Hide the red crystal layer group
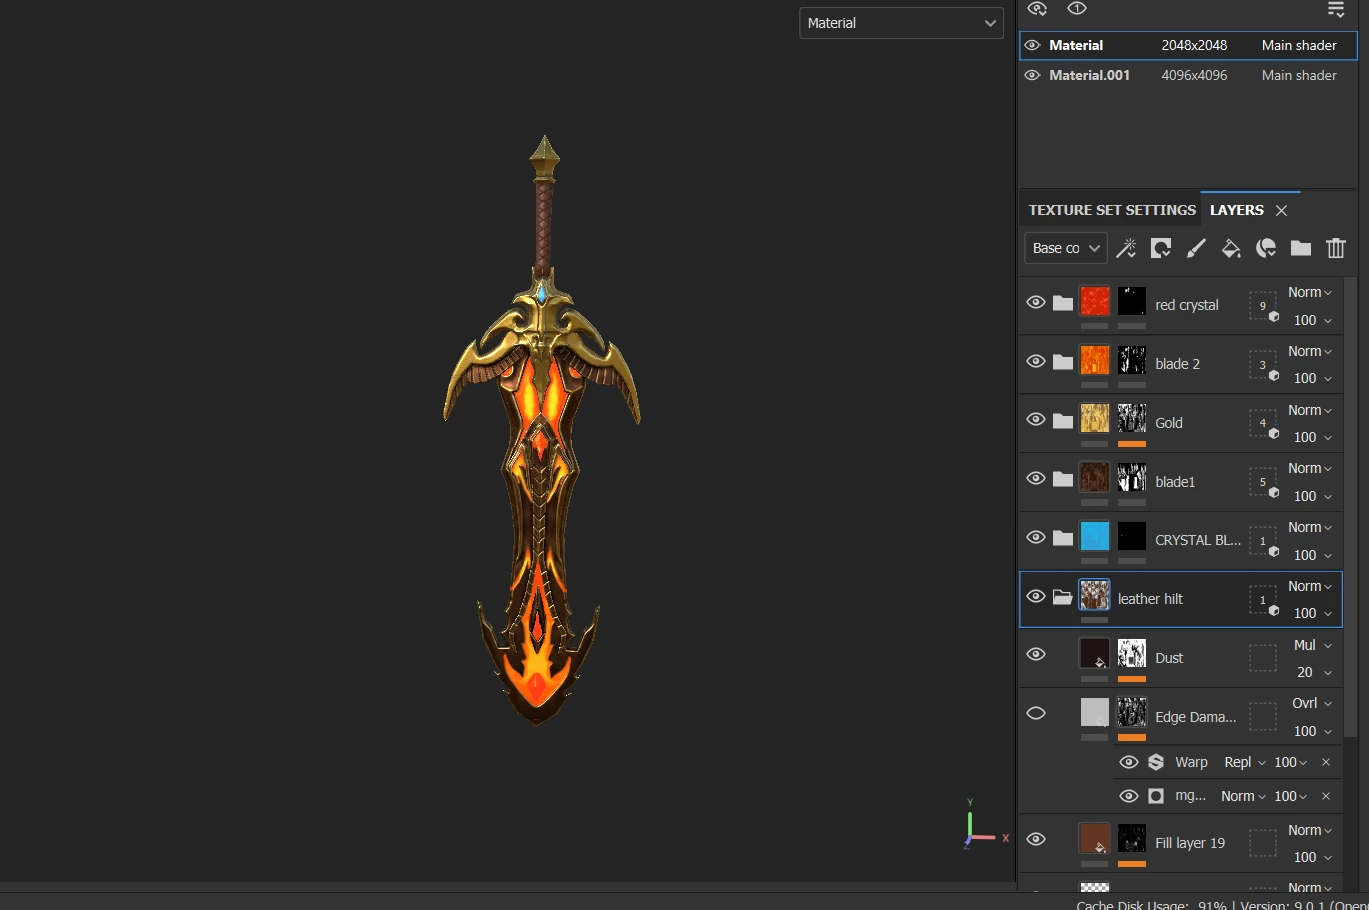1369x910 pixels. (1036, 302)
